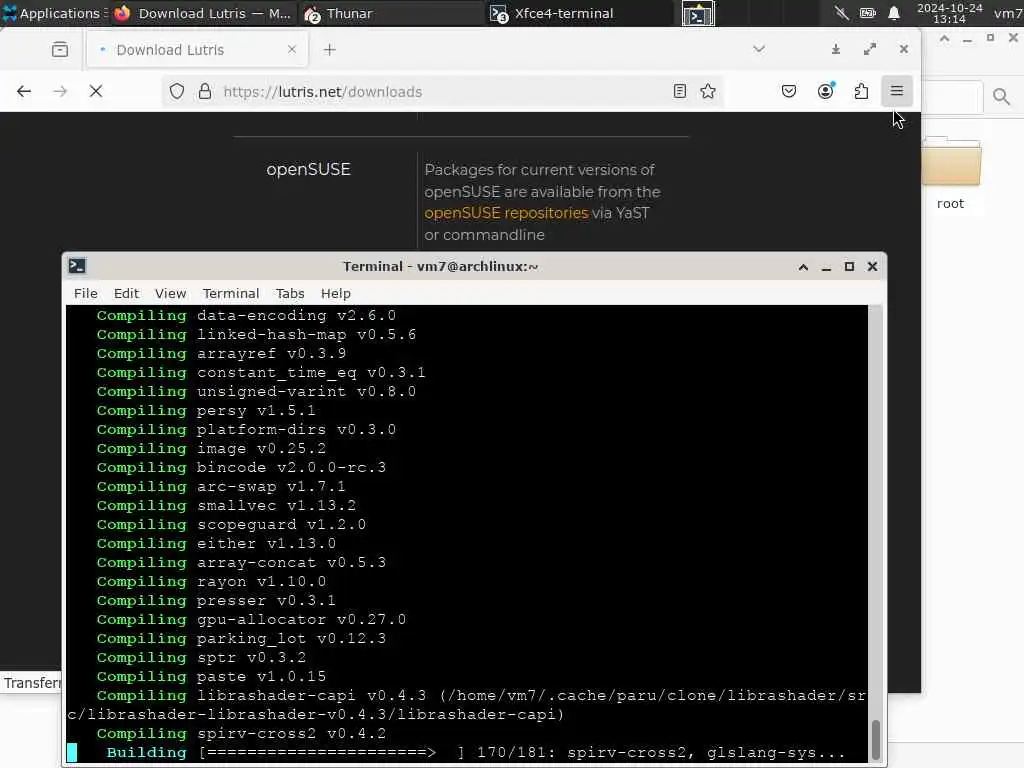Go back in Firefox history

coord(24,91)
